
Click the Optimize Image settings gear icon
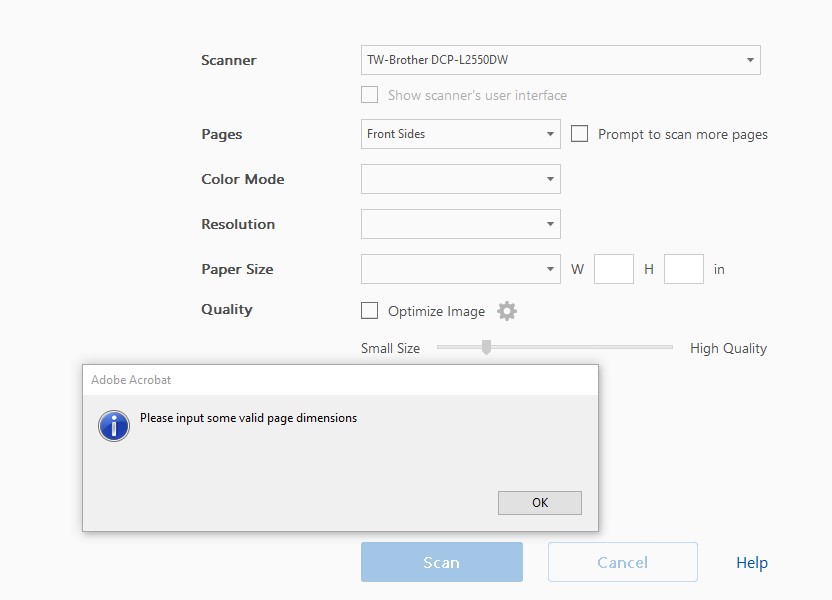[x=507, y=311]
